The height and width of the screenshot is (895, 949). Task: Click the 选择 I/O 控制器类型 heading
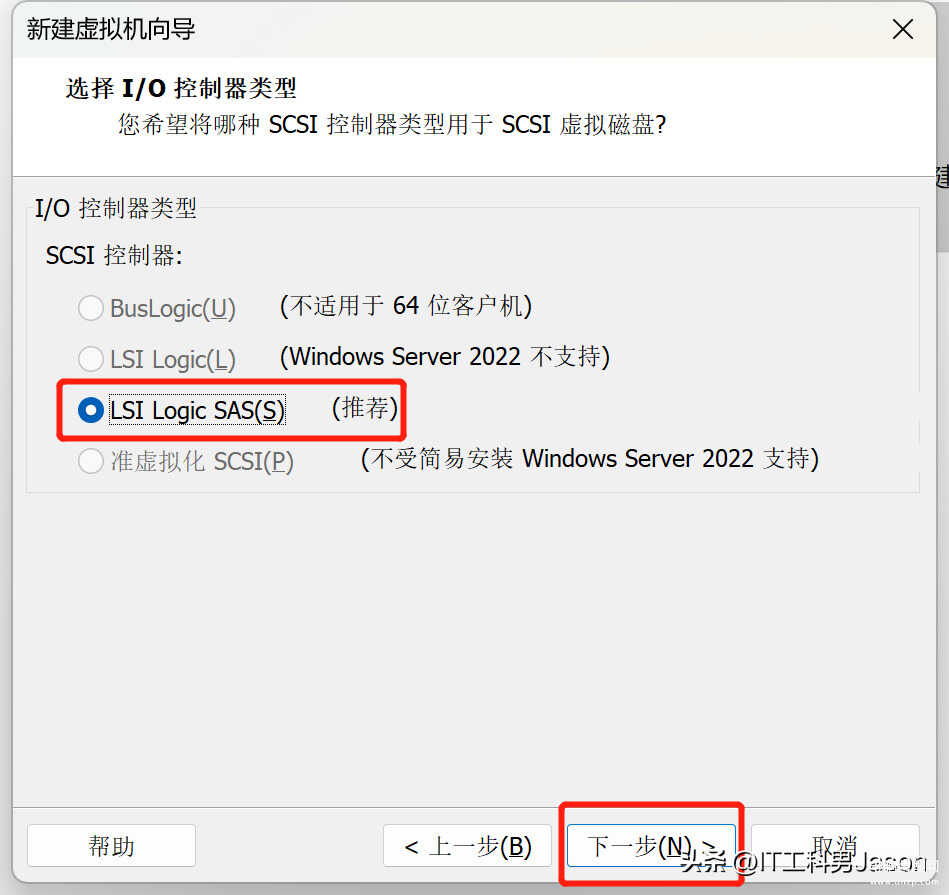(181, 88)
